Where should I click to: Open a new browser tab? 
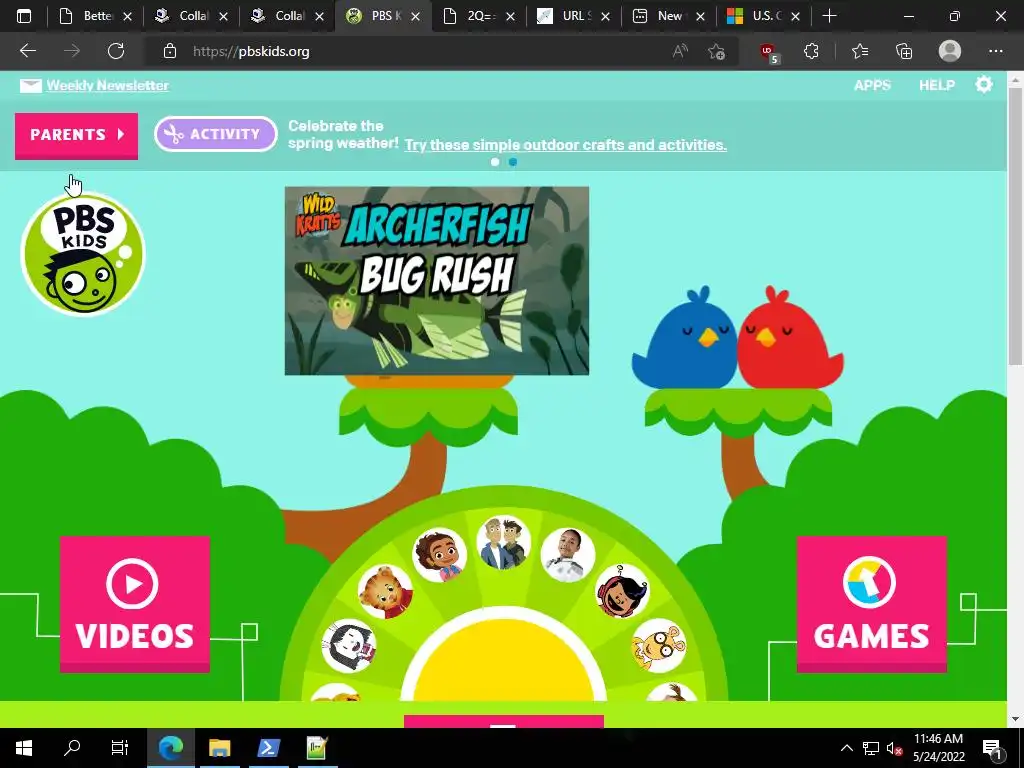829,16
